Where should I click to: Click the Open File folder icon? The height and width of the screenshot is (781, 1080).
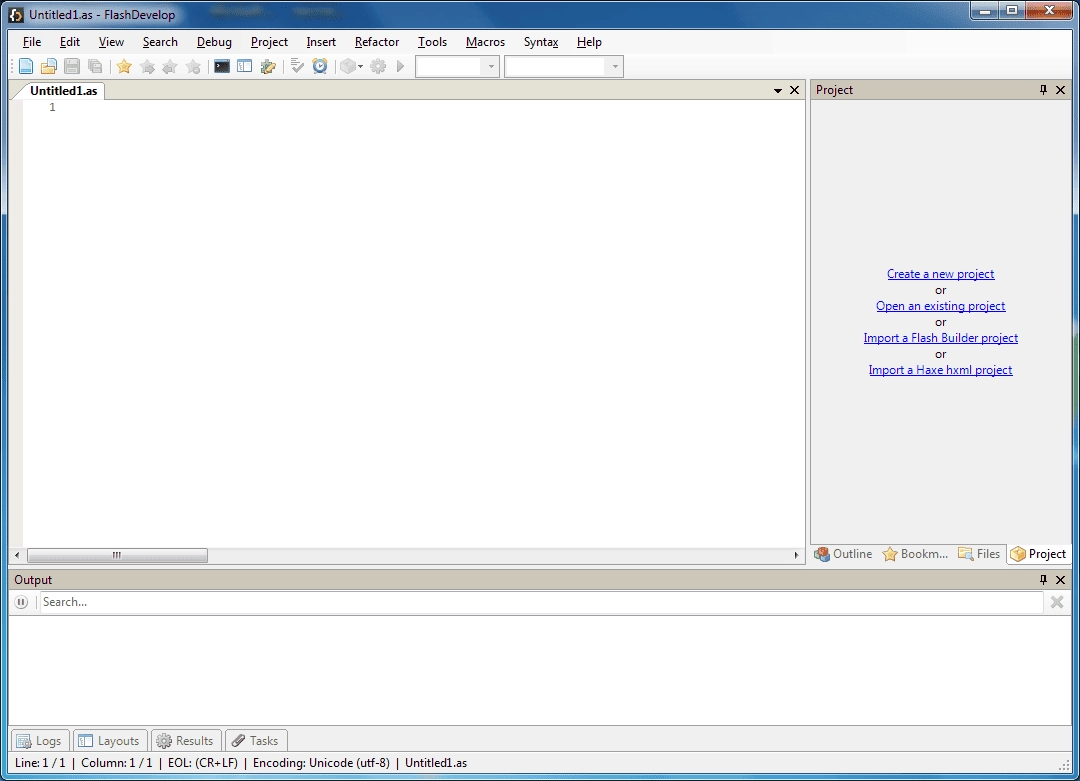point(48,66)
